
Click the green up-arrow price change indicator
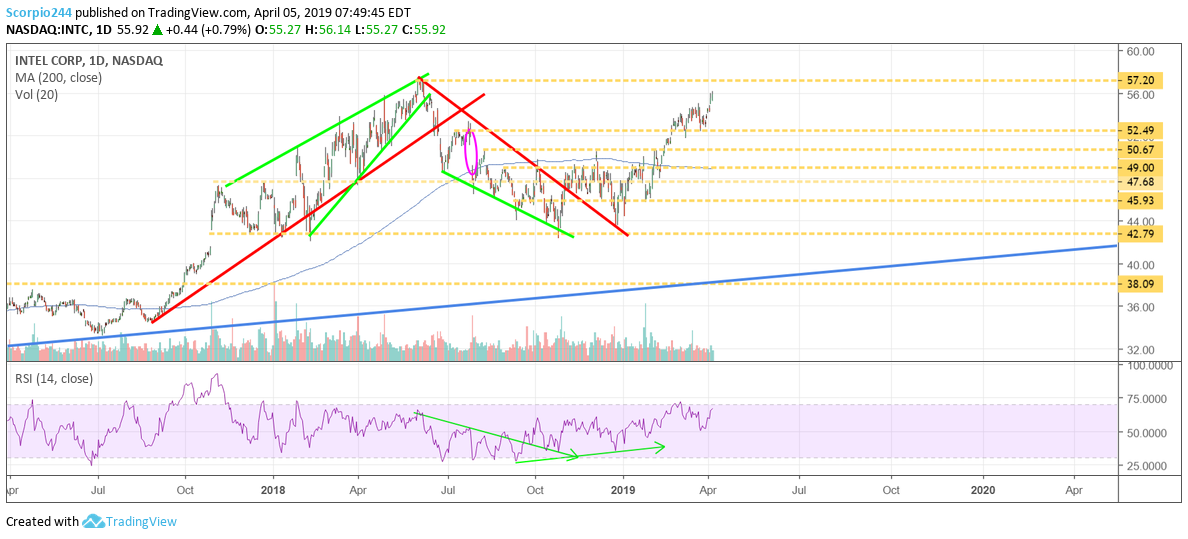(158, 30)
